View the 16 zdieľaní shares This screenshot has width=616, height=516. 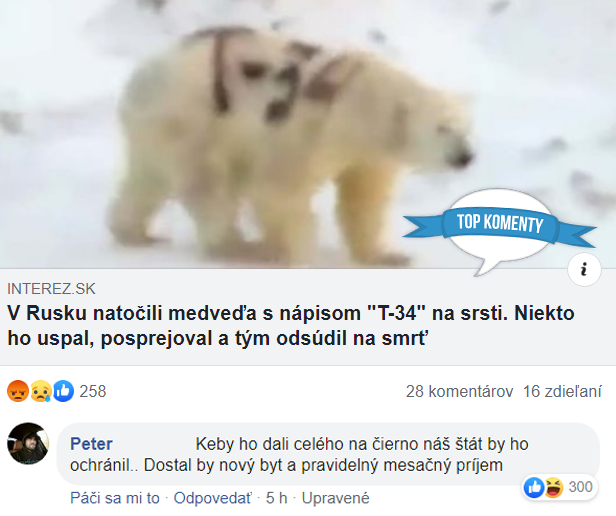coord(562,391)
